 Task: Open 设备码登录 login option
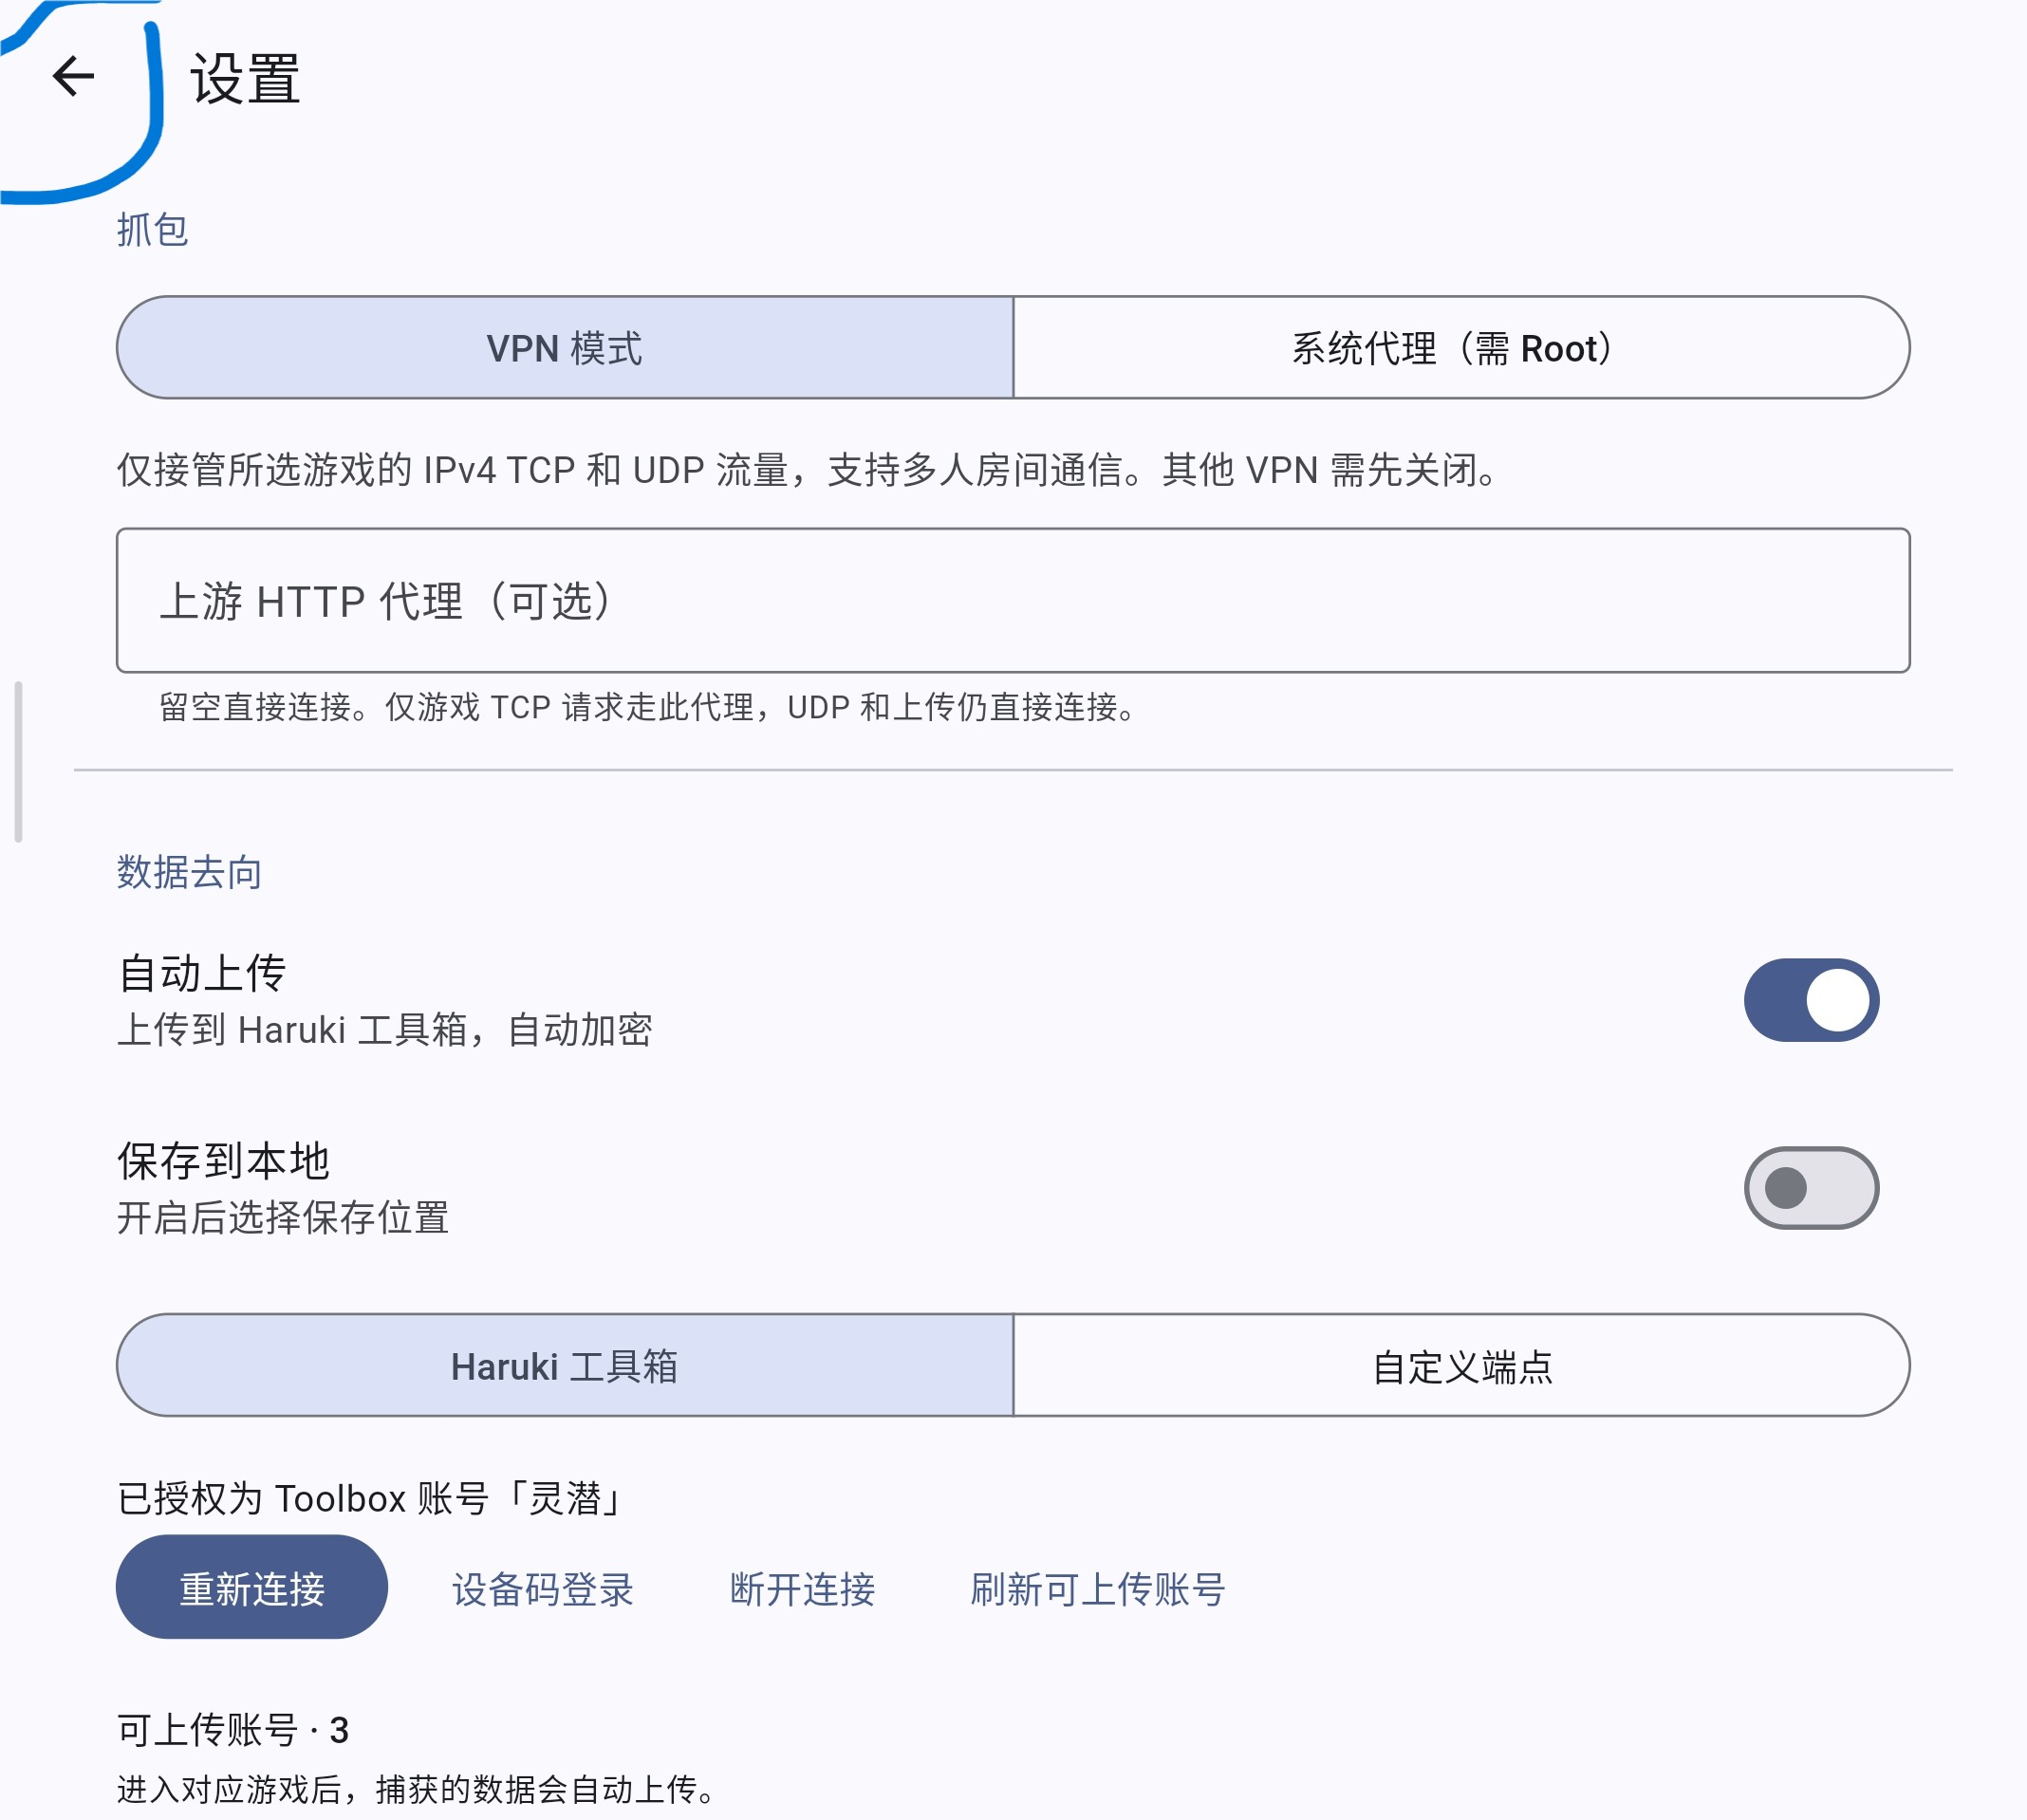click(543, 1589)
